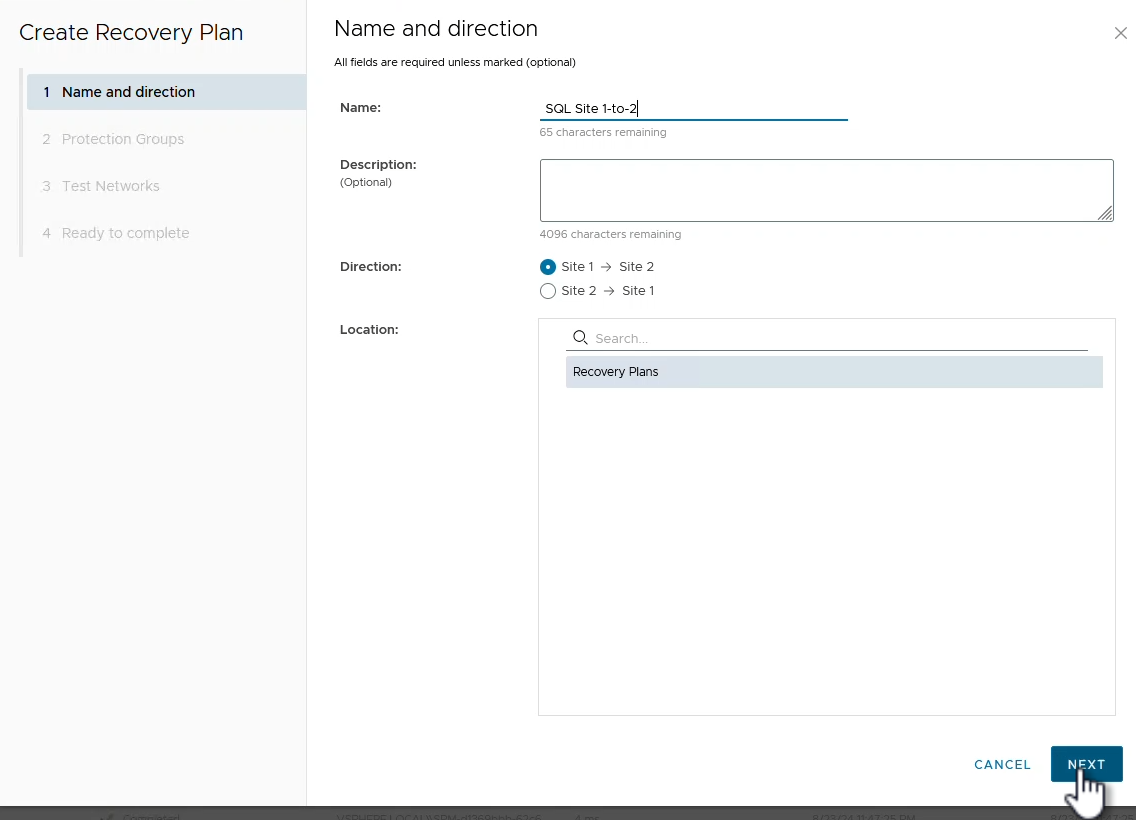Open the Ready to complete step
The image size is (1136, 820).
125,233
